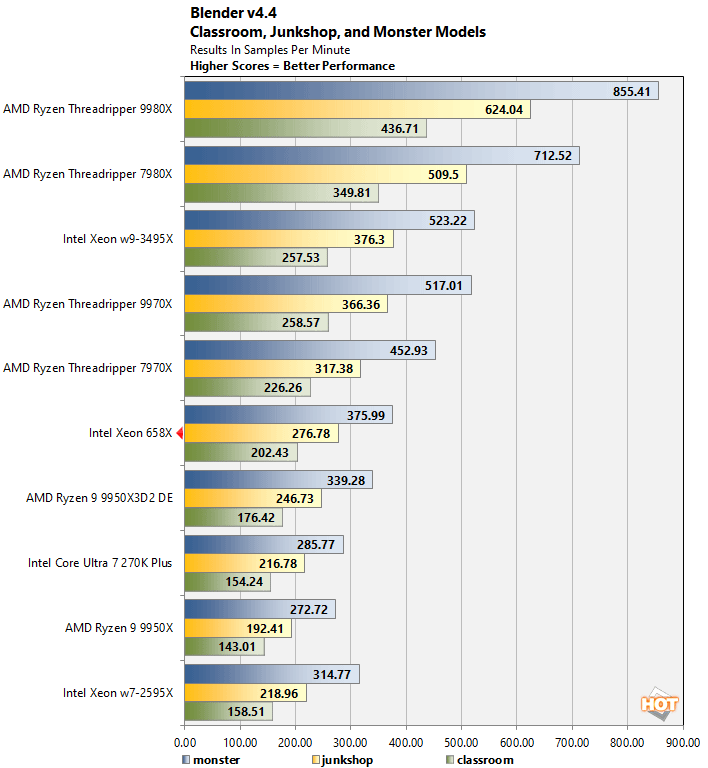Click the 100.00 x-axis tick label
The width and height of the screenshot is (708, 768).
click(x=240, y=743)
